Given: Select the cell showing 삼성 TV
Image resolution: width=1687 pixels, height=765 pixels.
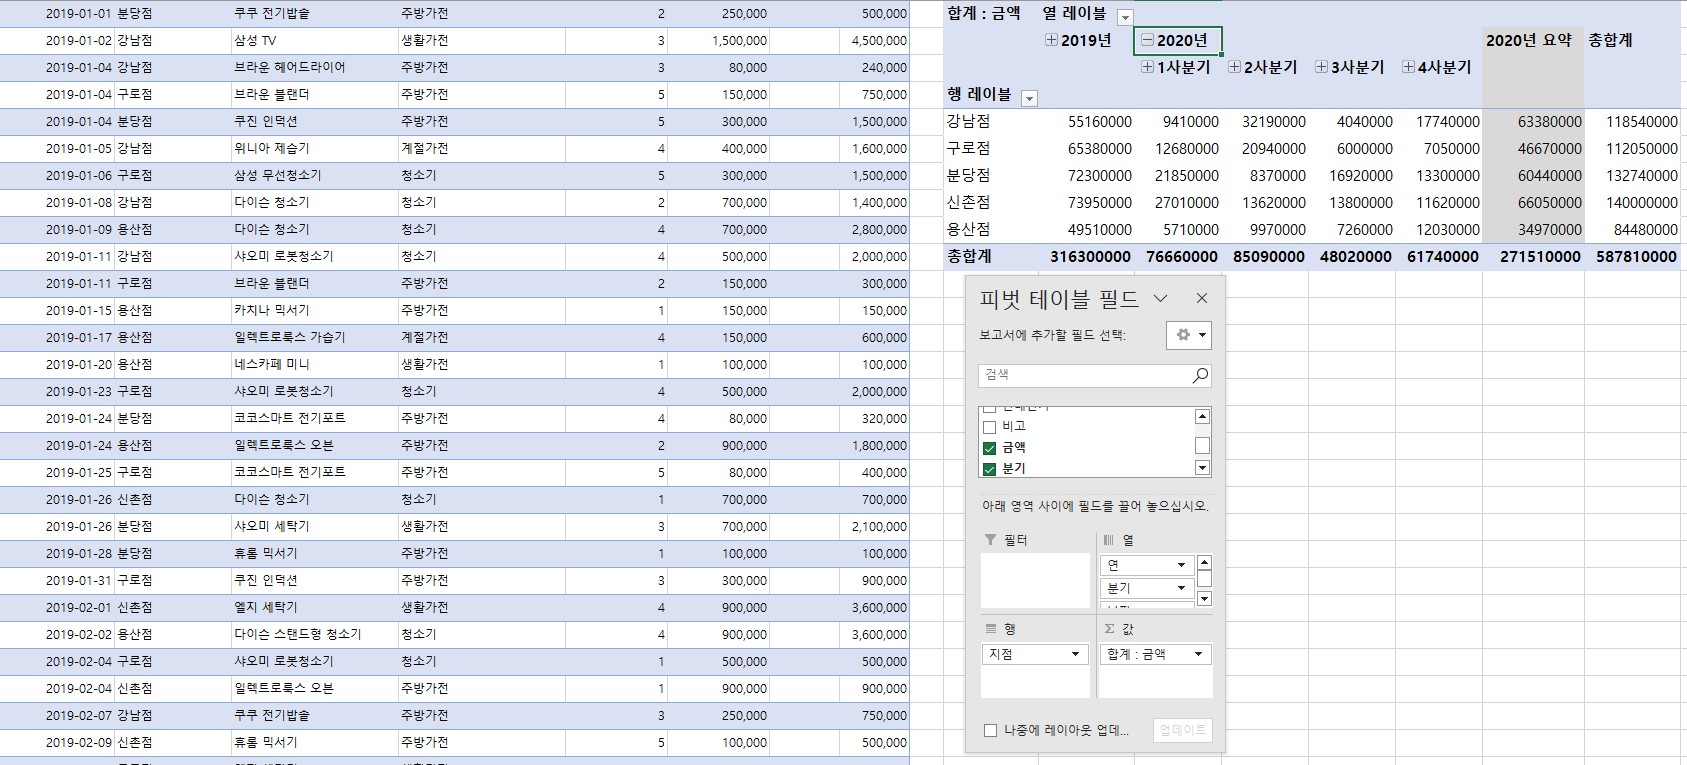Looking at the screenshot, I should [x=314, y=41].
